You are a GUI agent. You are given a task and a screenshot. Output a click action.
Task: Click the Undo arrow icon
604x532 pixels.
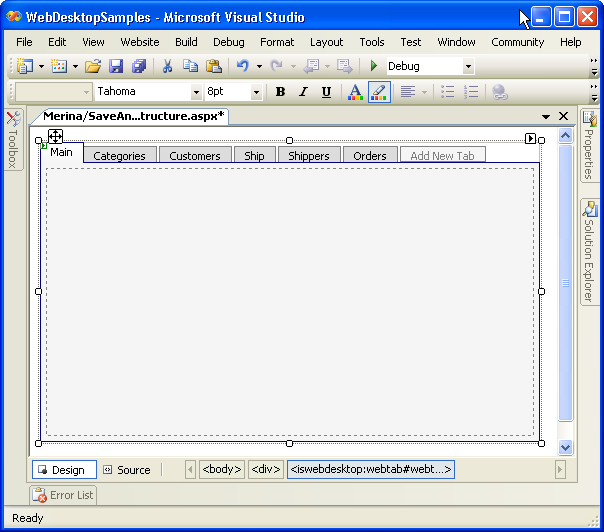tap(241, 66)
